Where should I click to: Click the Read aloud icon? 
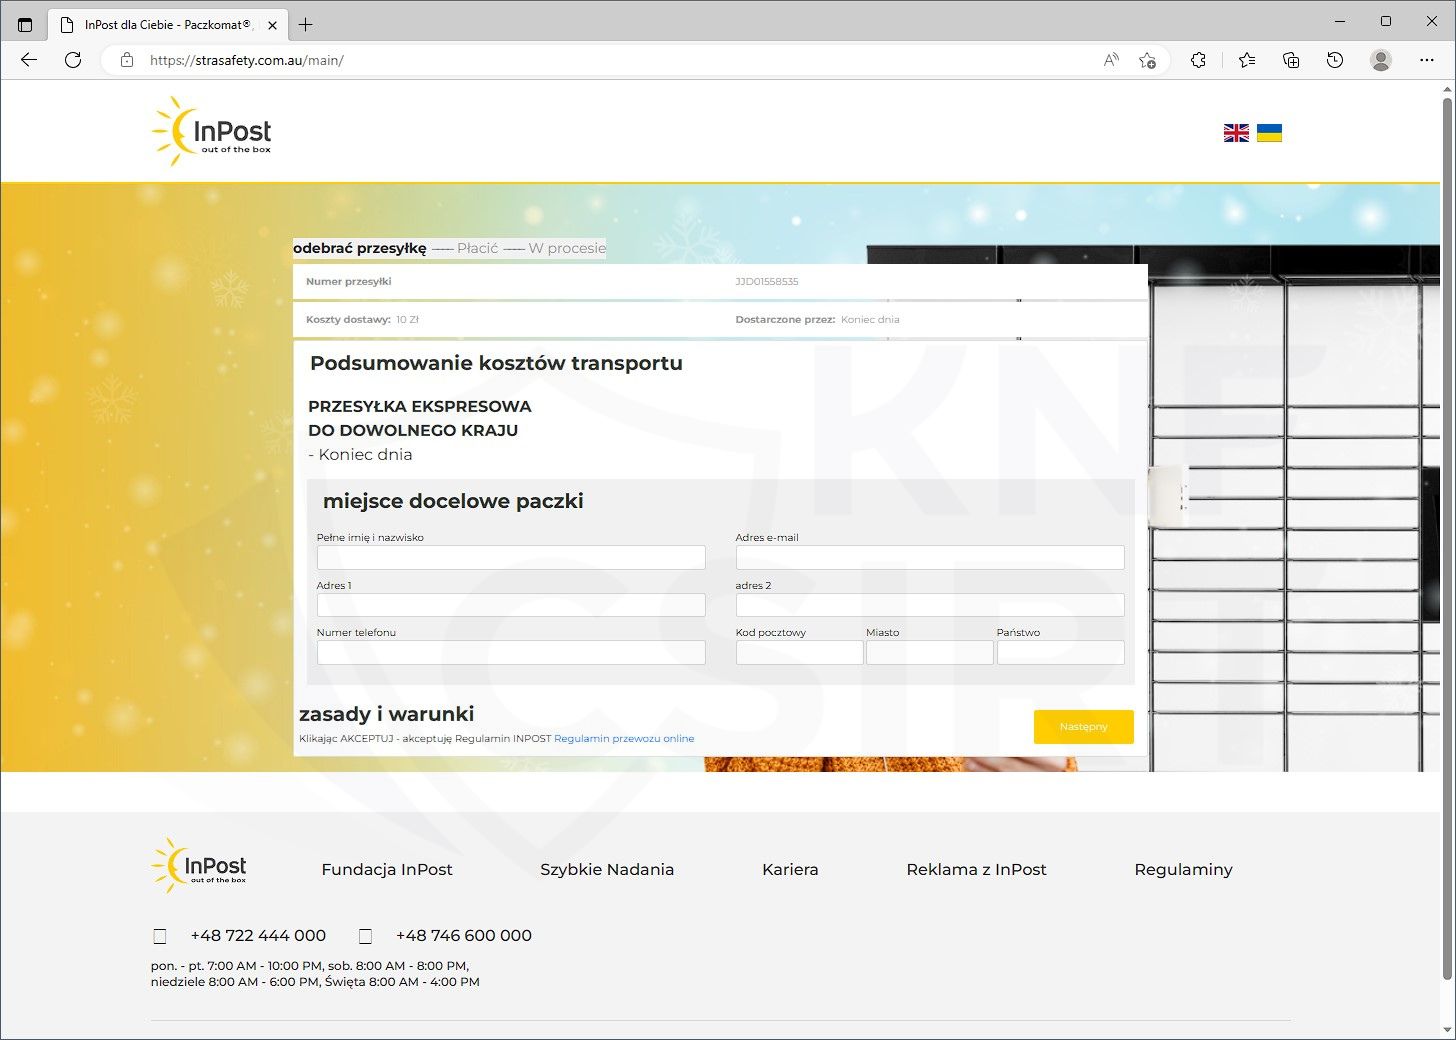[1111, 60]
